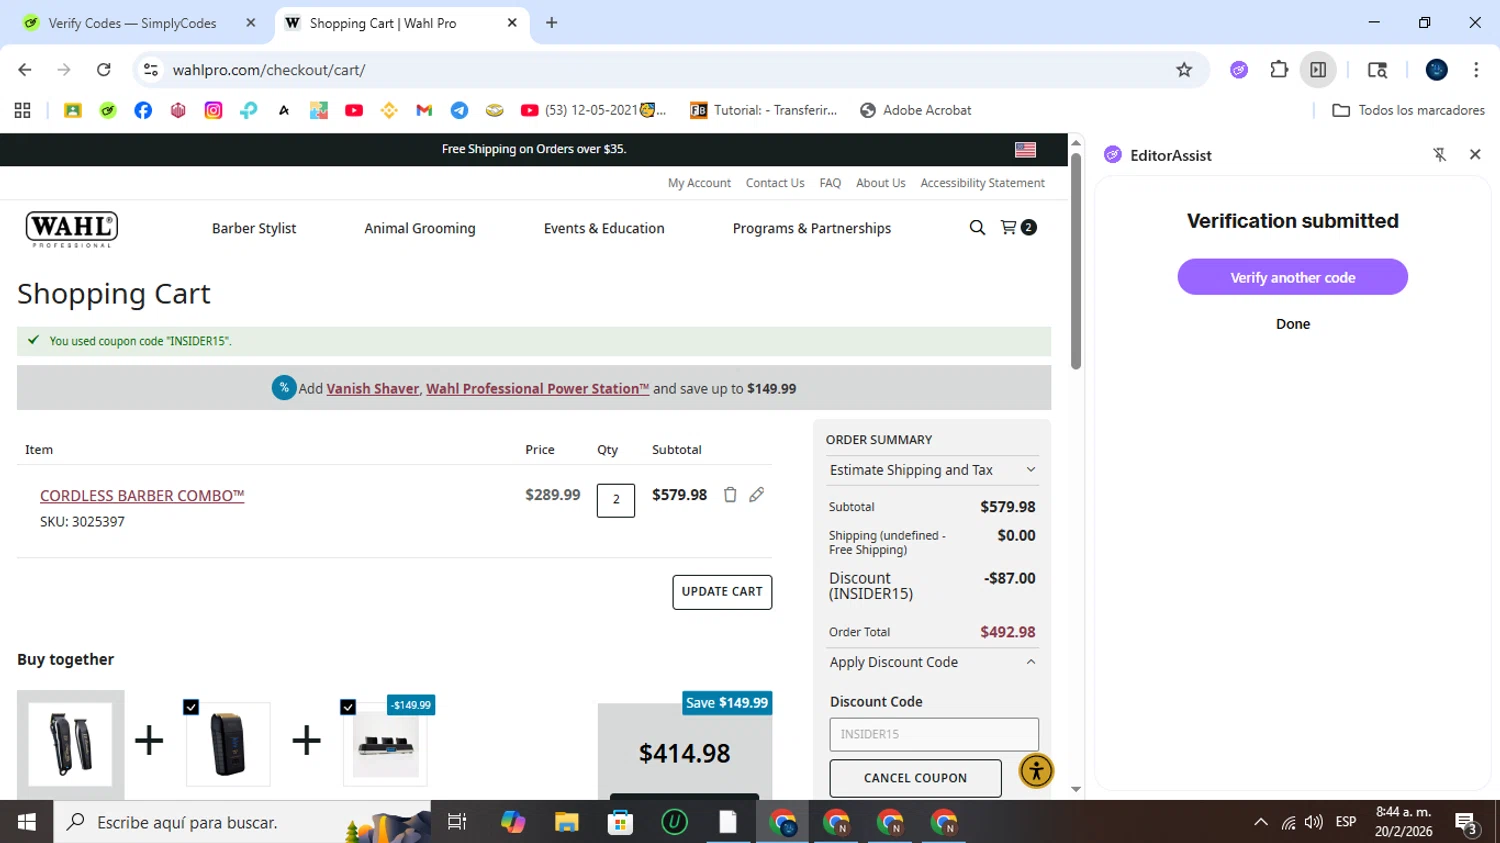Open the Animal Grooming menu
The width and height of the screenshot is (1500, 843).
pyautogui.click(x=420, y=228)
